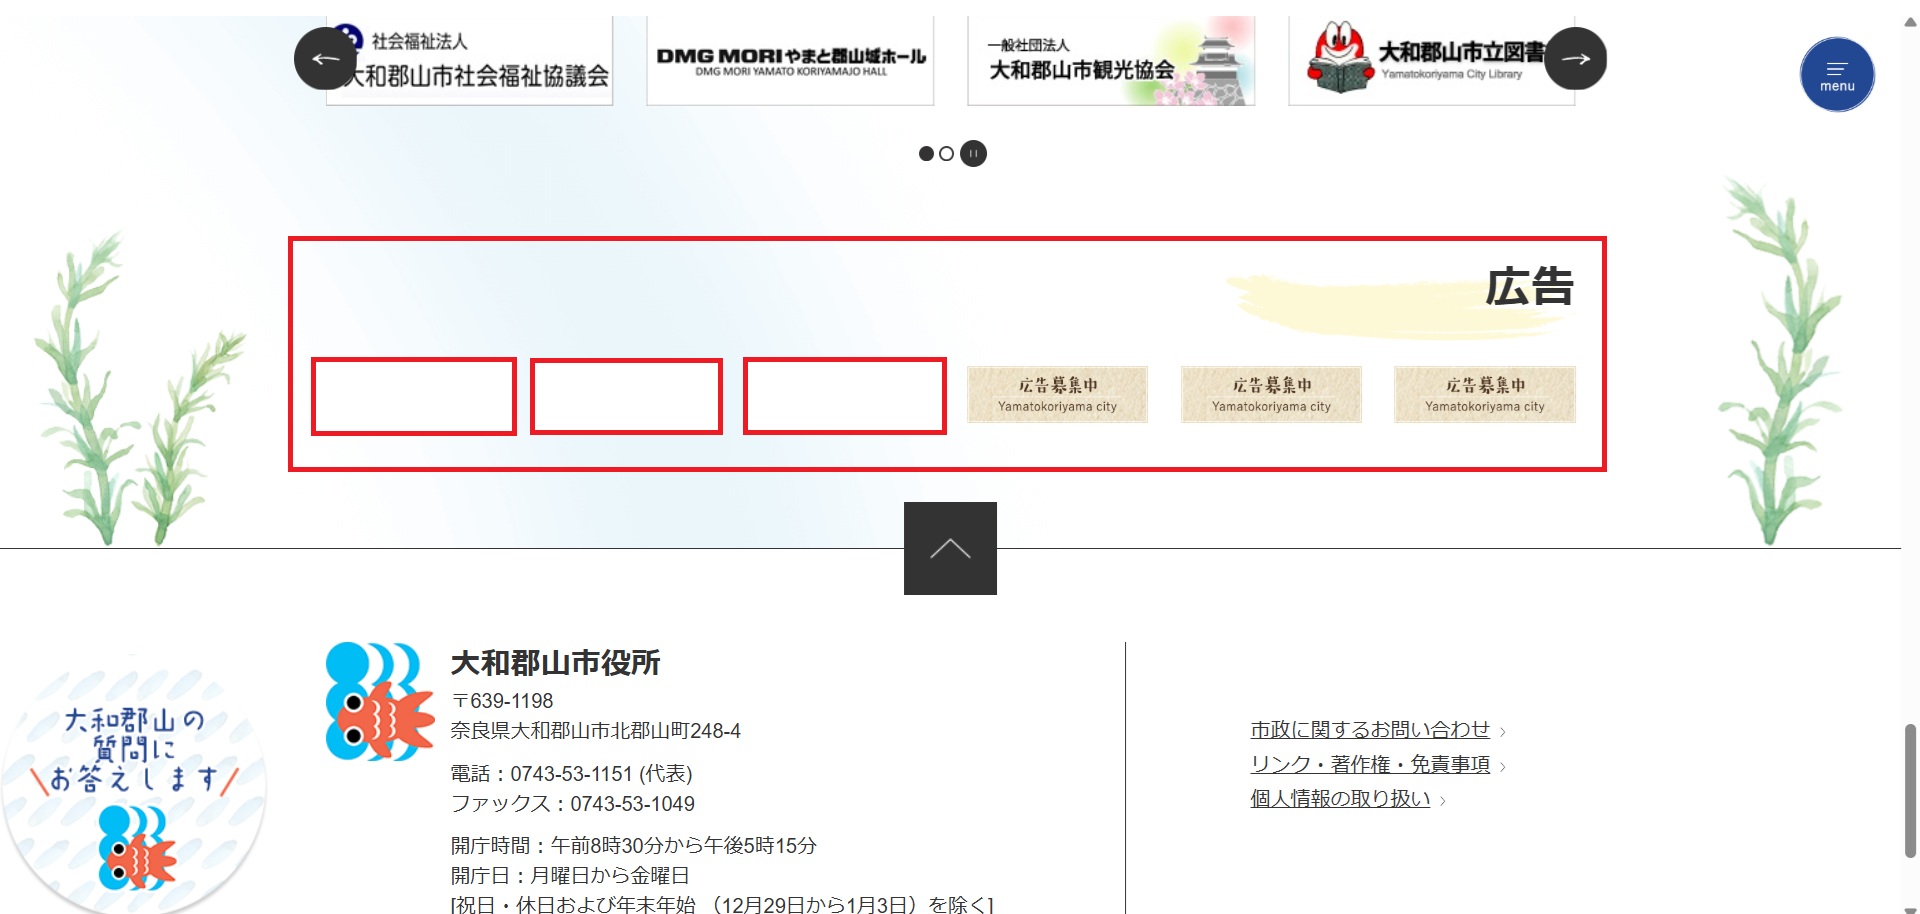The image size is (1920, 914).
Task: Open the goldfish chatbot 質問にお答えします bubble
Action: (133, 785)
